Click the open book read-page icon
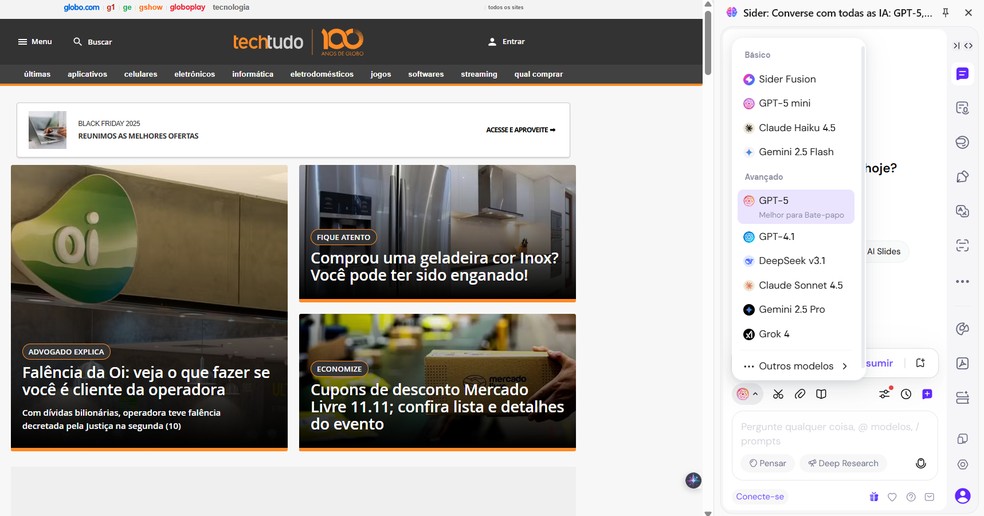 (821, 394)
